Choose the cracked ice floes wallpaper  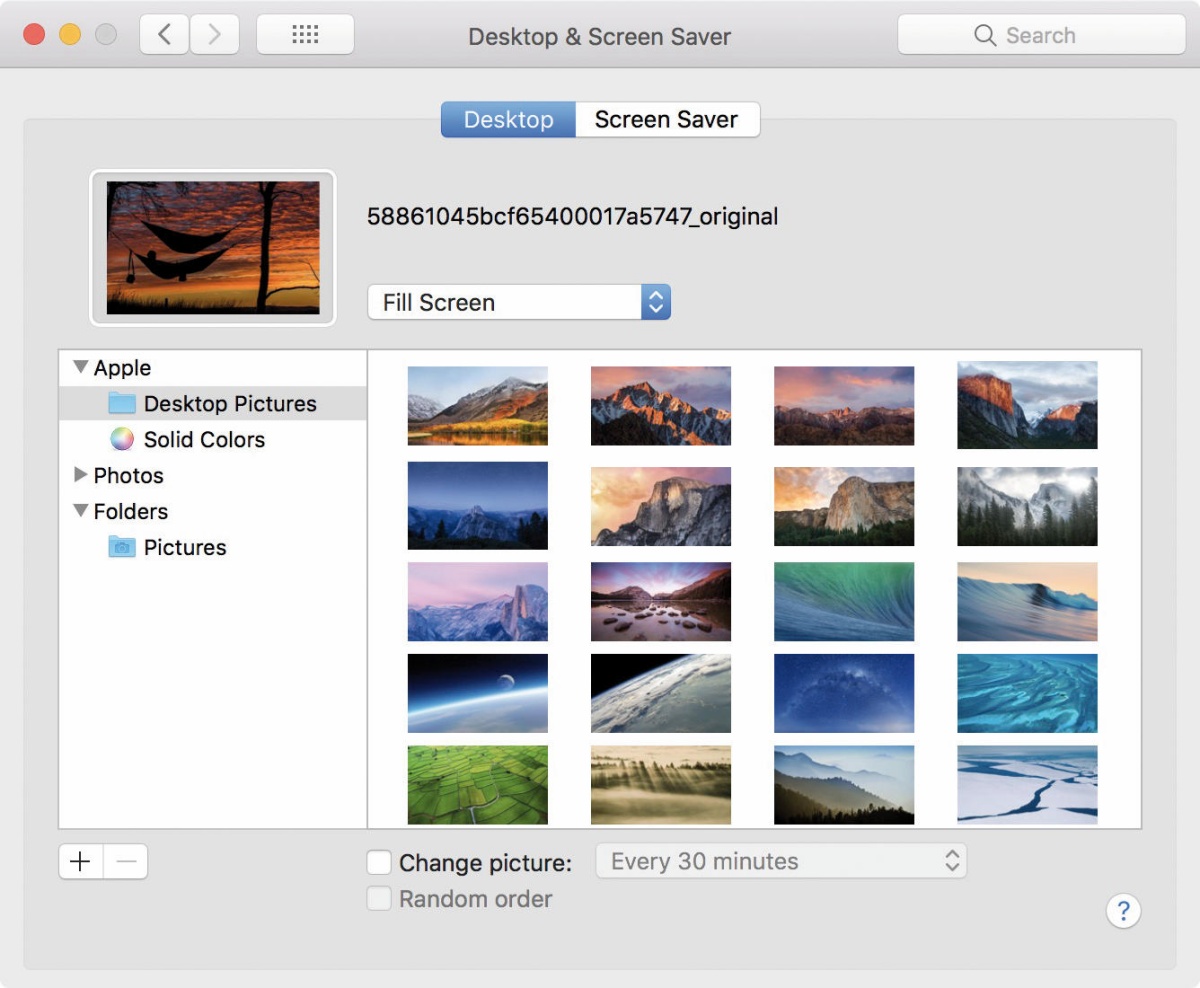[1027, 785]
